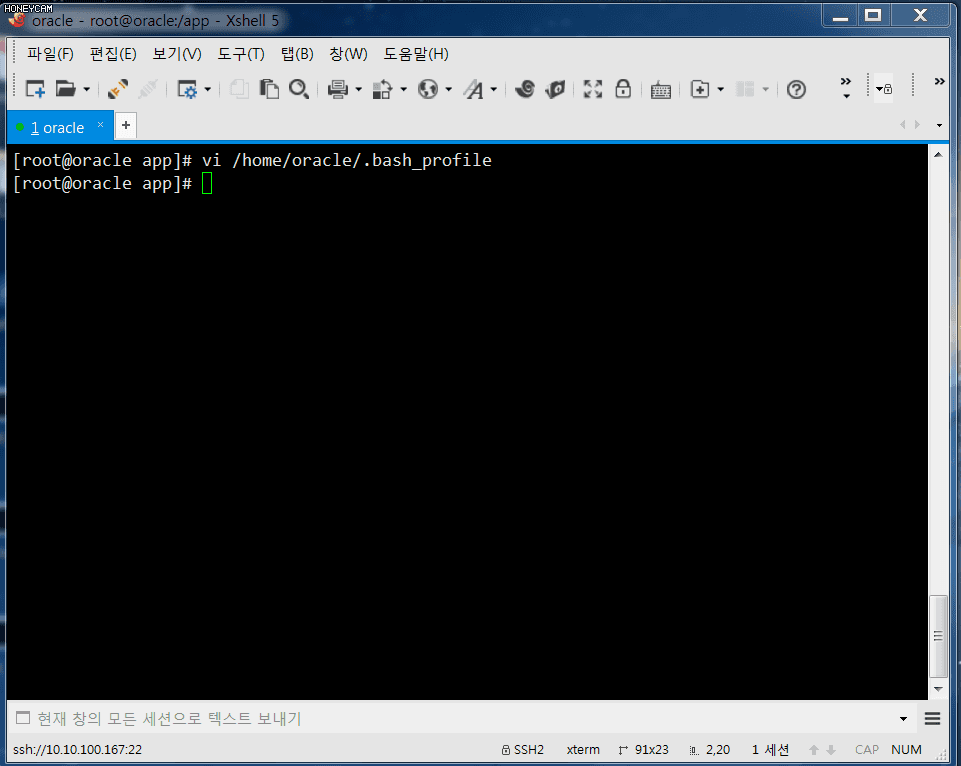Click the Xftp leaf icon
Viewport: 961px width, 766px height.
(555, 89)
